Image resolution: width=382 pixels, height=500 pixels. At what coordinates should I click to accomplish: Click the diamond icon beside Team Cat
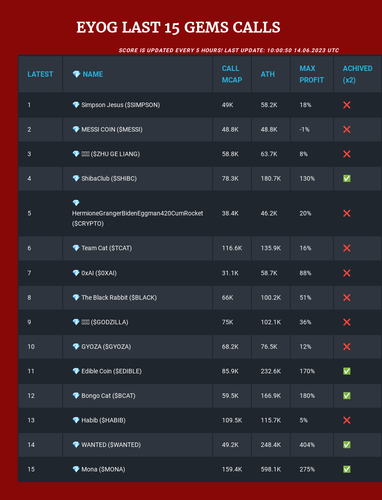tap(76, 248)
